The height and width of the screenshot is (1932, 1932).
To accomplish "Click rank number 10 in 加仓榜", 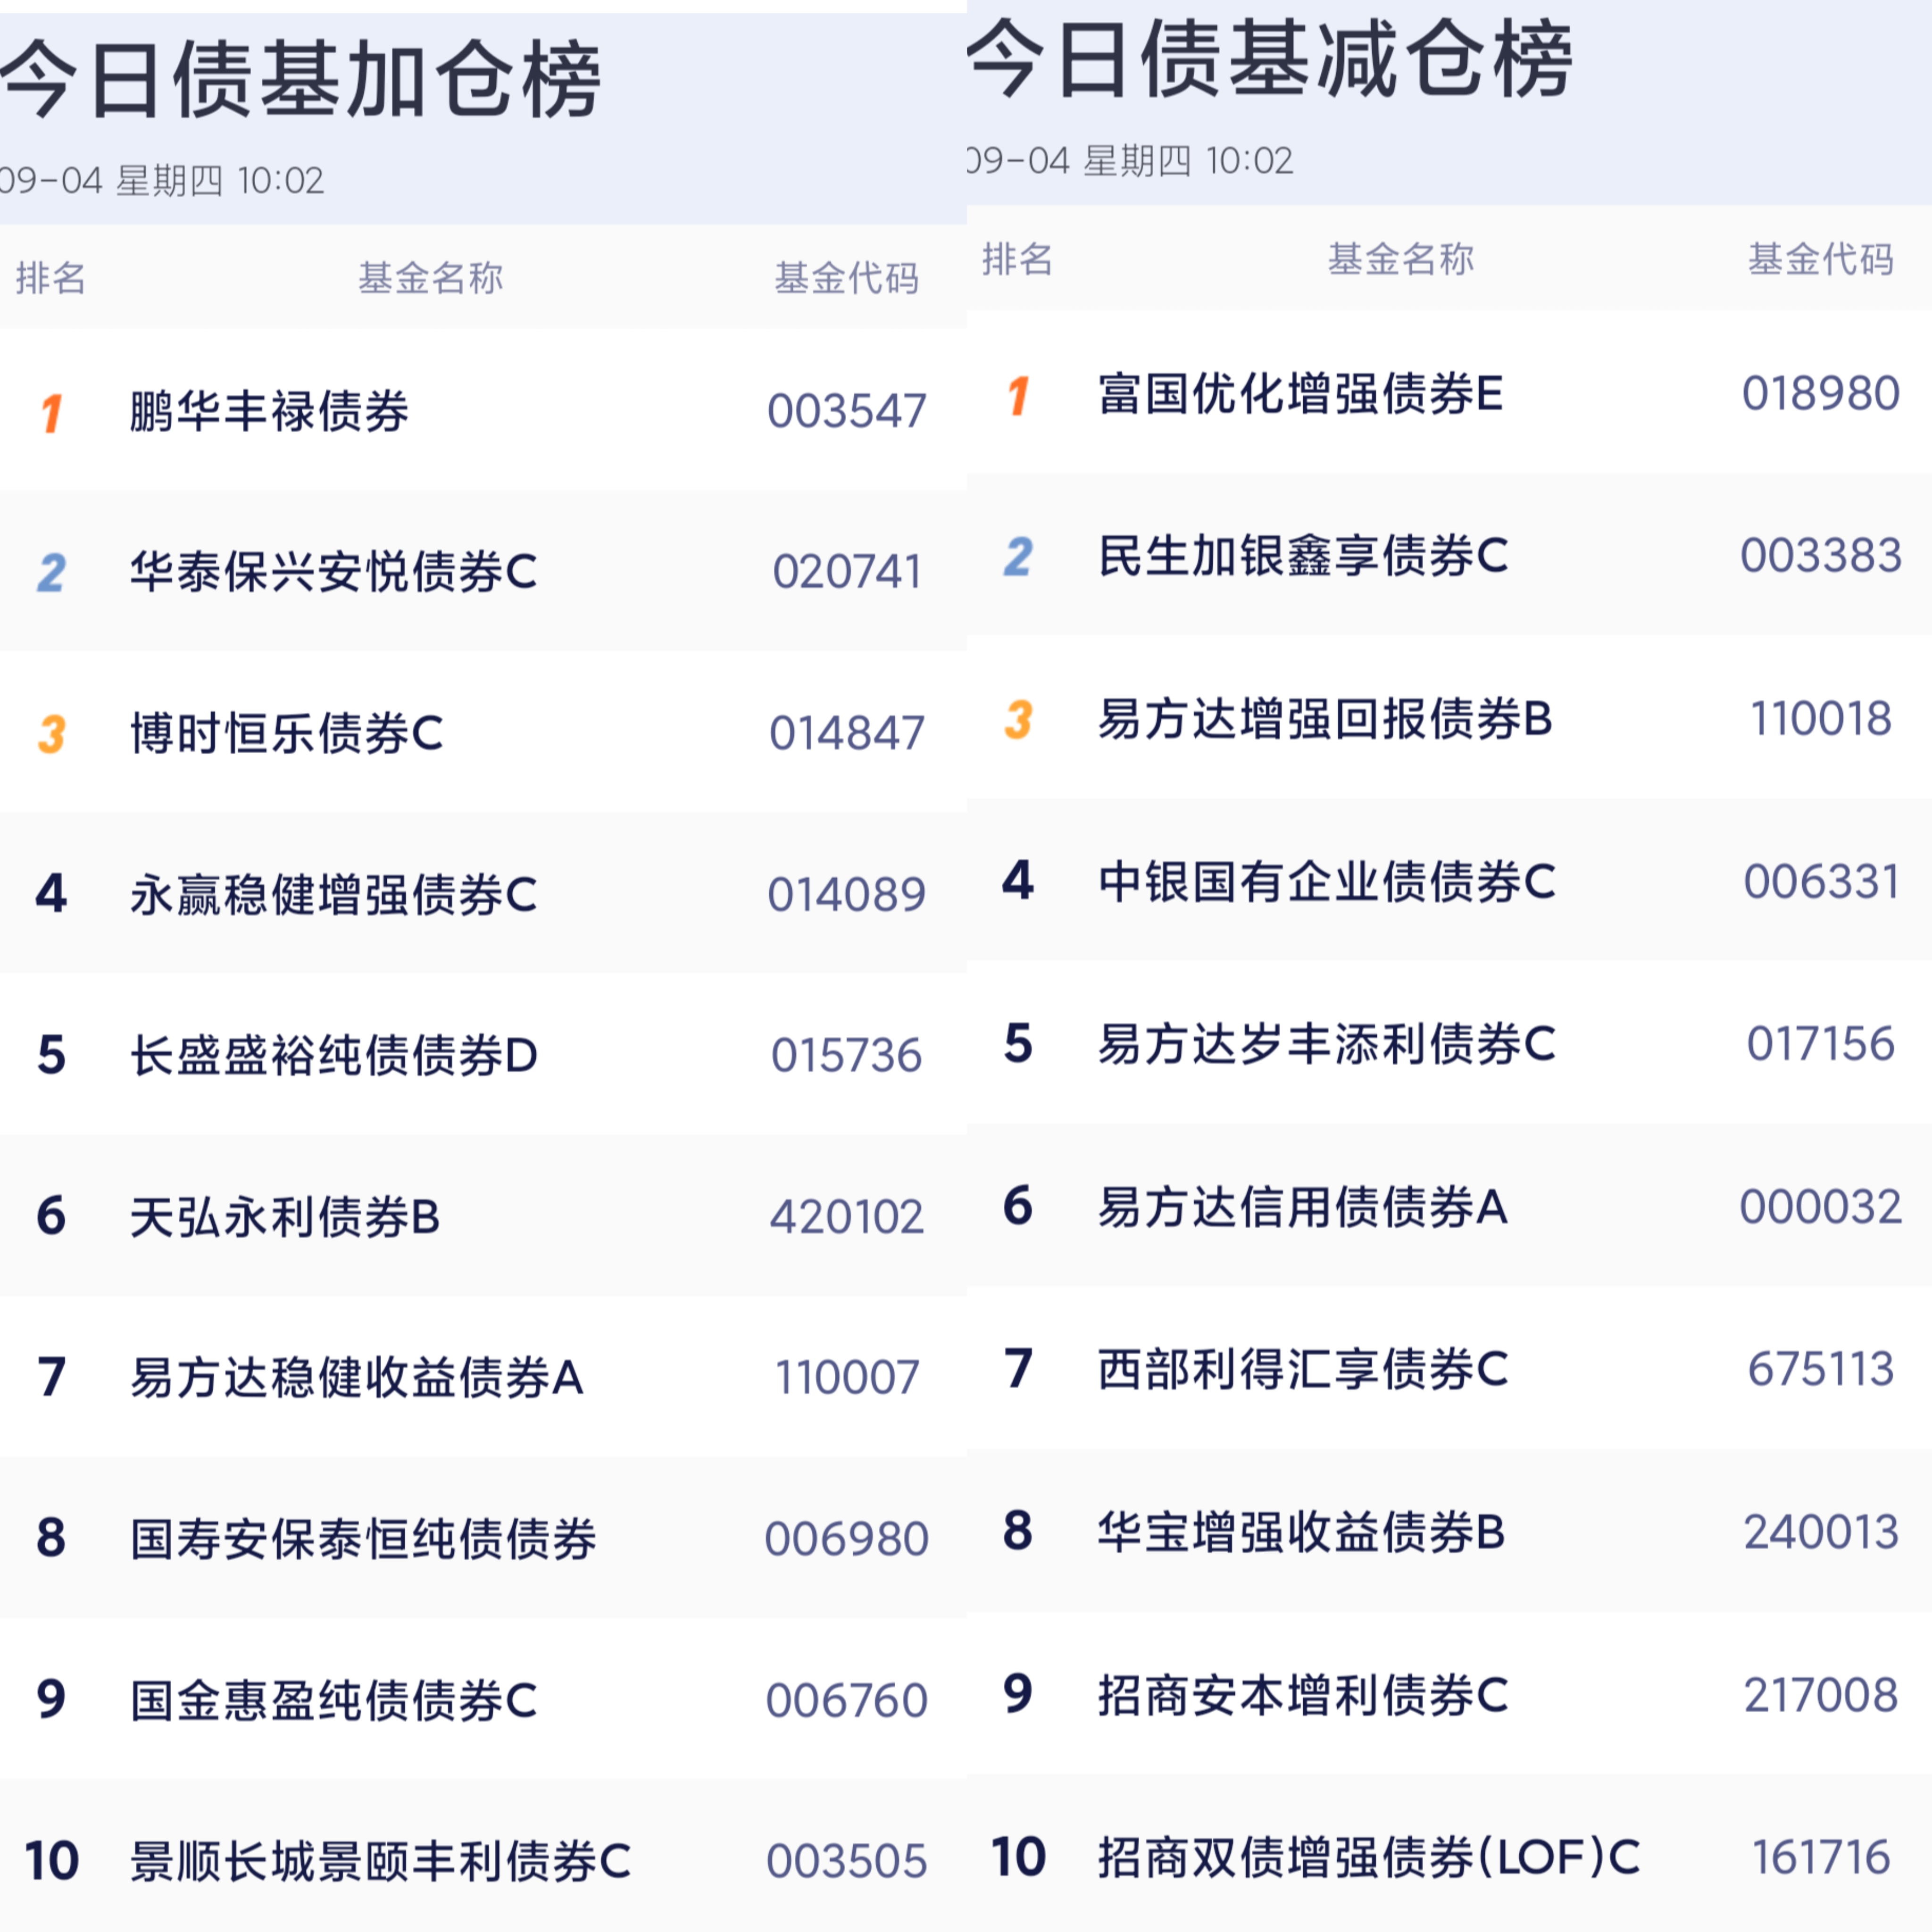I will (x=51, y=1861).
